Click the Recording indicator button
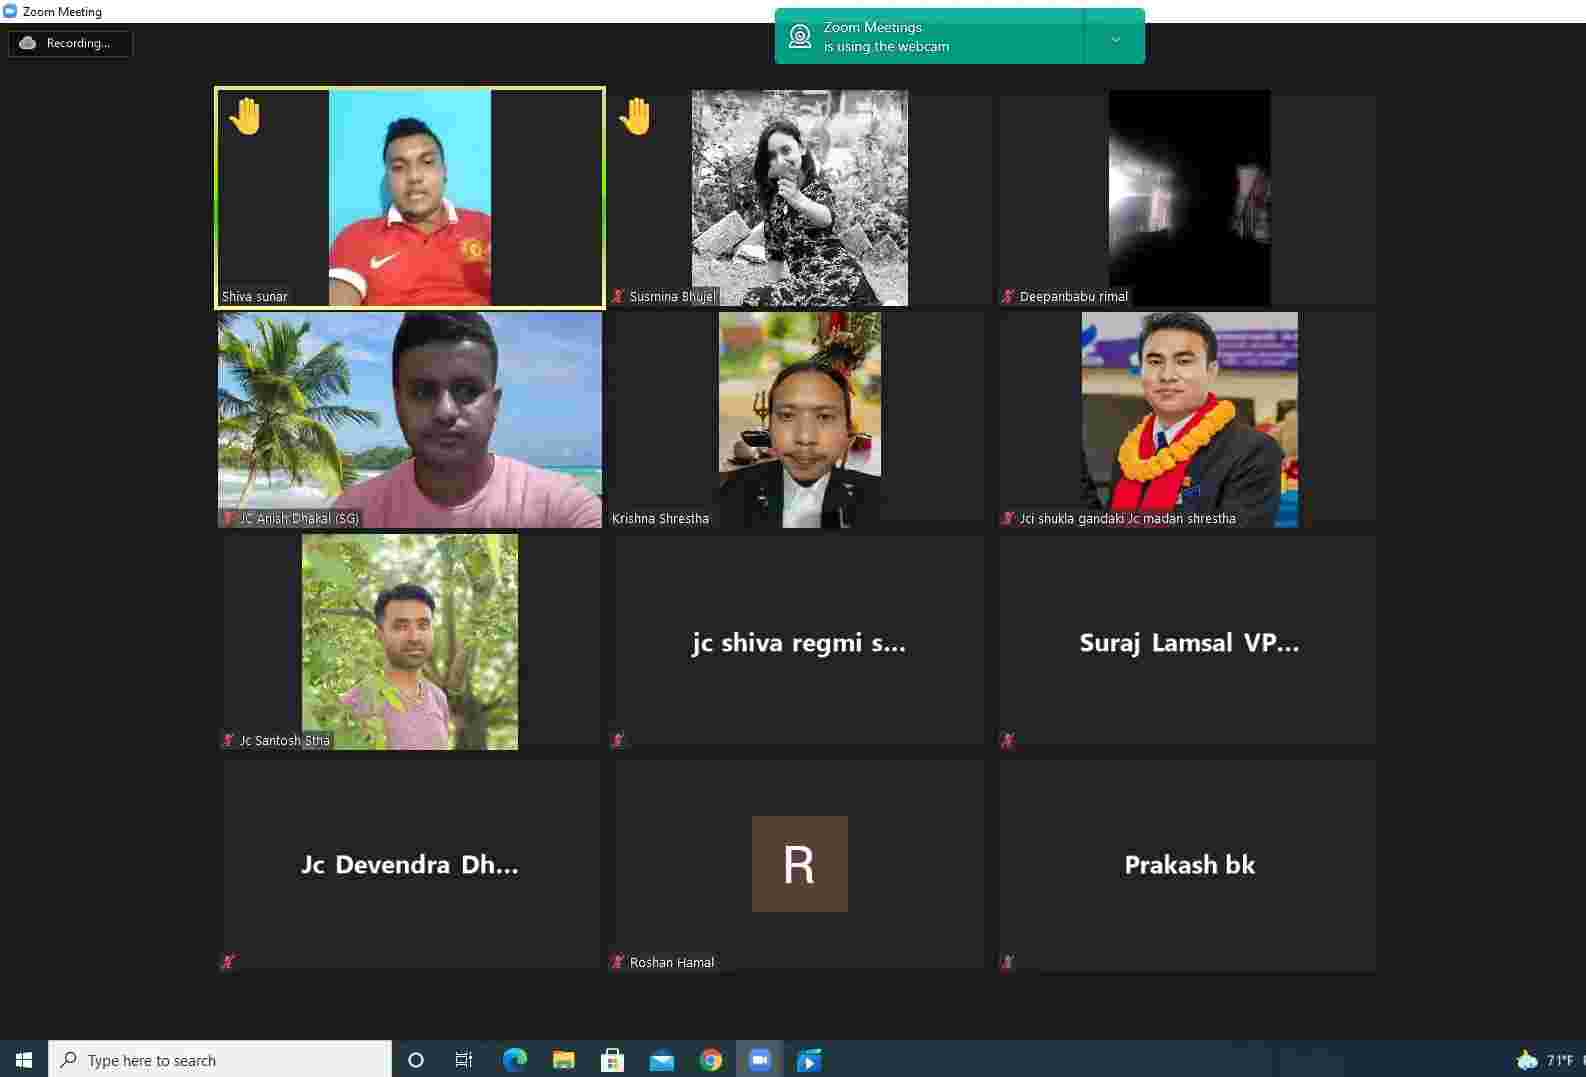 coord(70,43)
